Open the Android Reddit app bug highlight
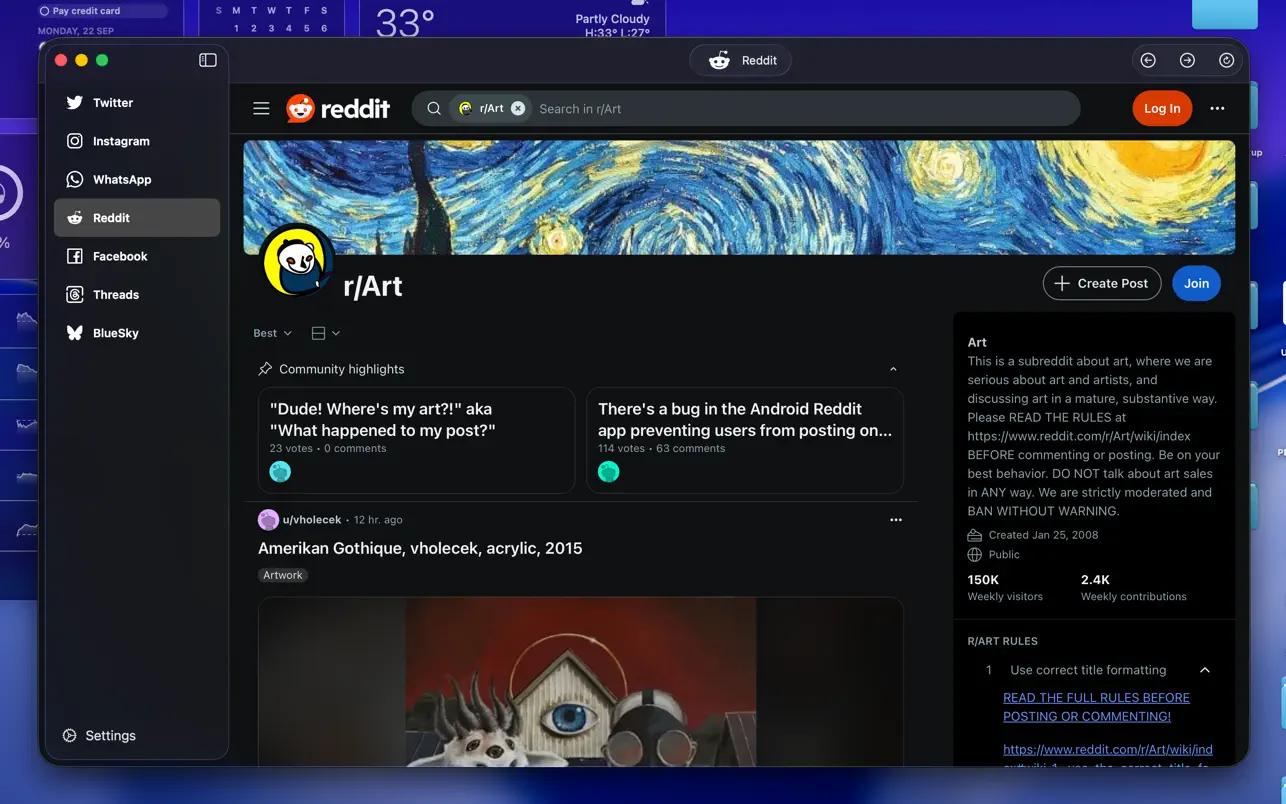Image resolution: width=1286 pixels, height=804 pixels. (745, 440)
